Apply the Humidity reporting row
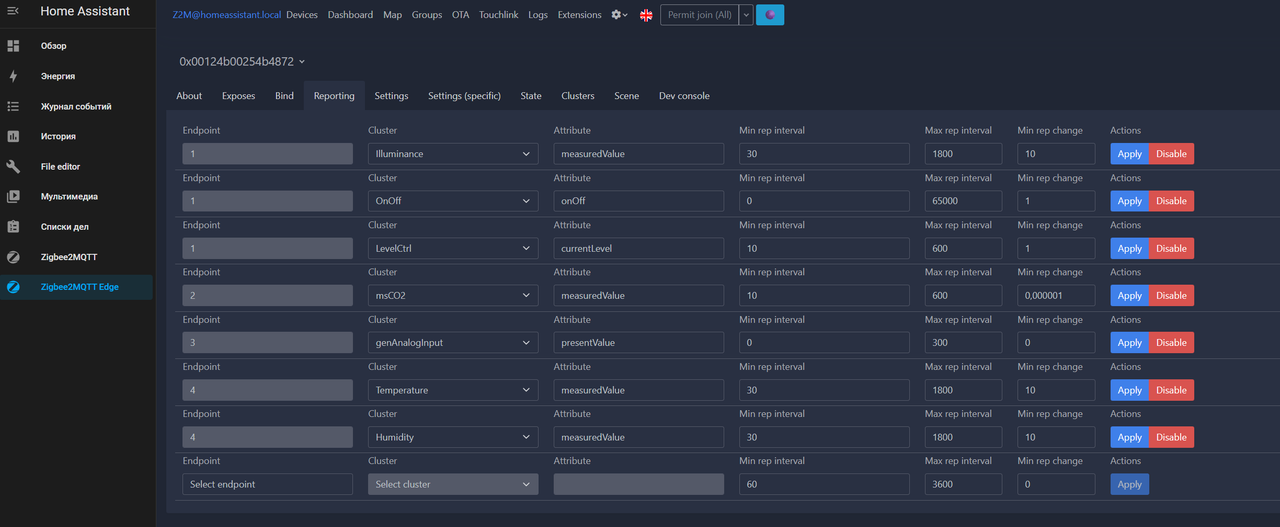The image size is (1280, 527). coord(1130,437)
